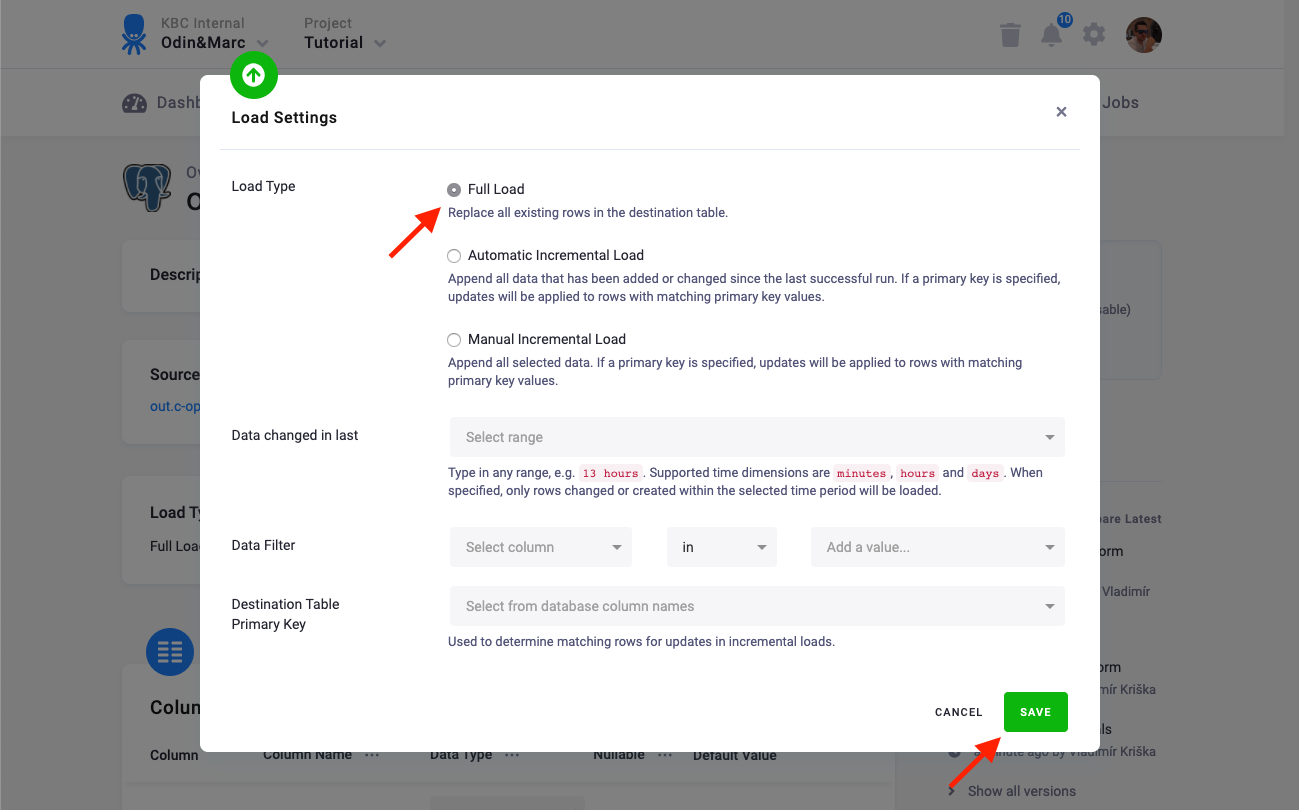
Task: Open the Select column dropdown
Action: [541, 547]
